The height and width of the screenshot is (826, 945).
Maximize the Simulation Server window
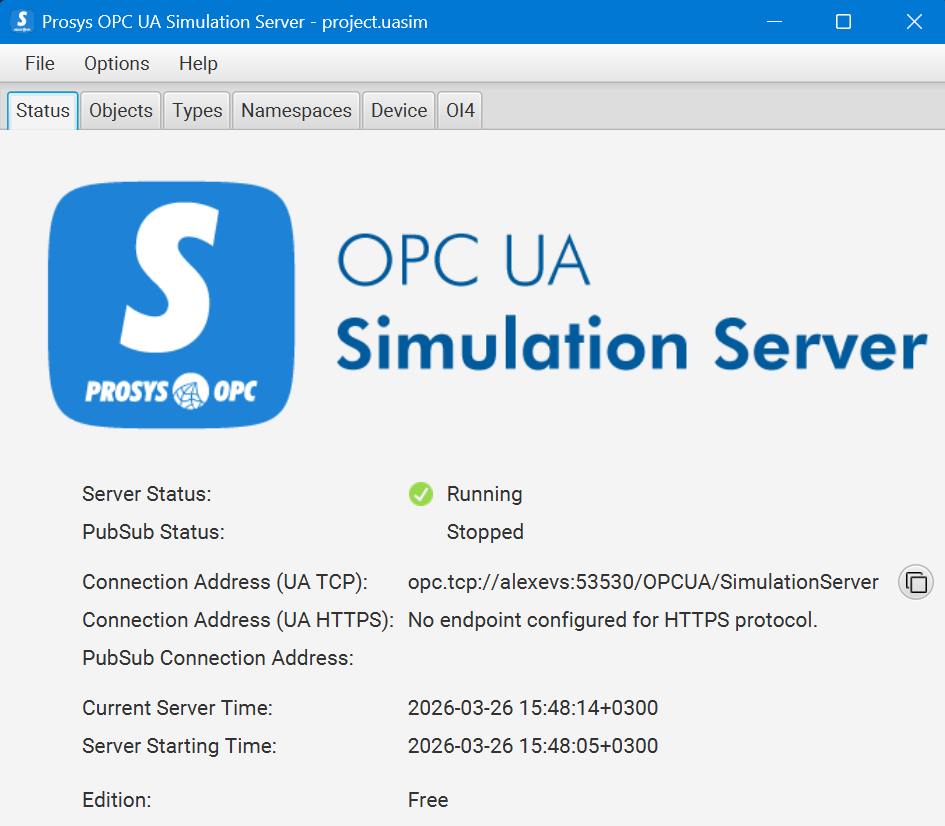click(x=843, y=22)
